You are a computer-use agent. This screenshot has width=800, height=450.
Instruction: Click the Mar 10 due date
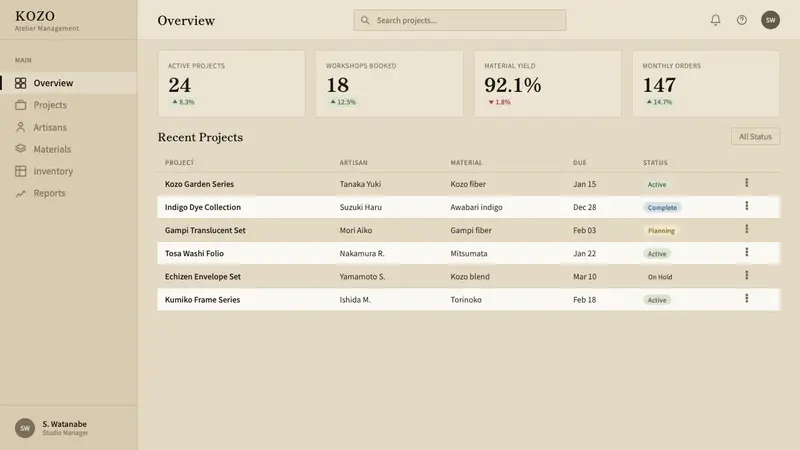tap(584, 277)
